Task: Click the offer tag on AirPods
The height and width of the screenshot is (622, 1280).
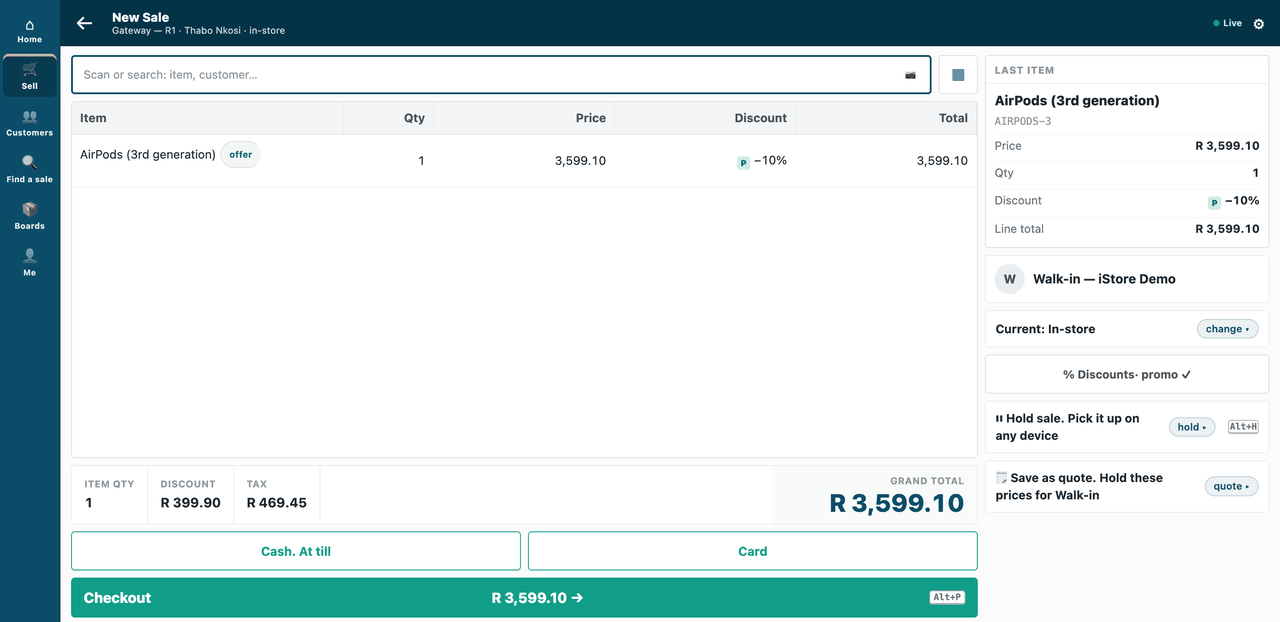Action: point(240,155)
